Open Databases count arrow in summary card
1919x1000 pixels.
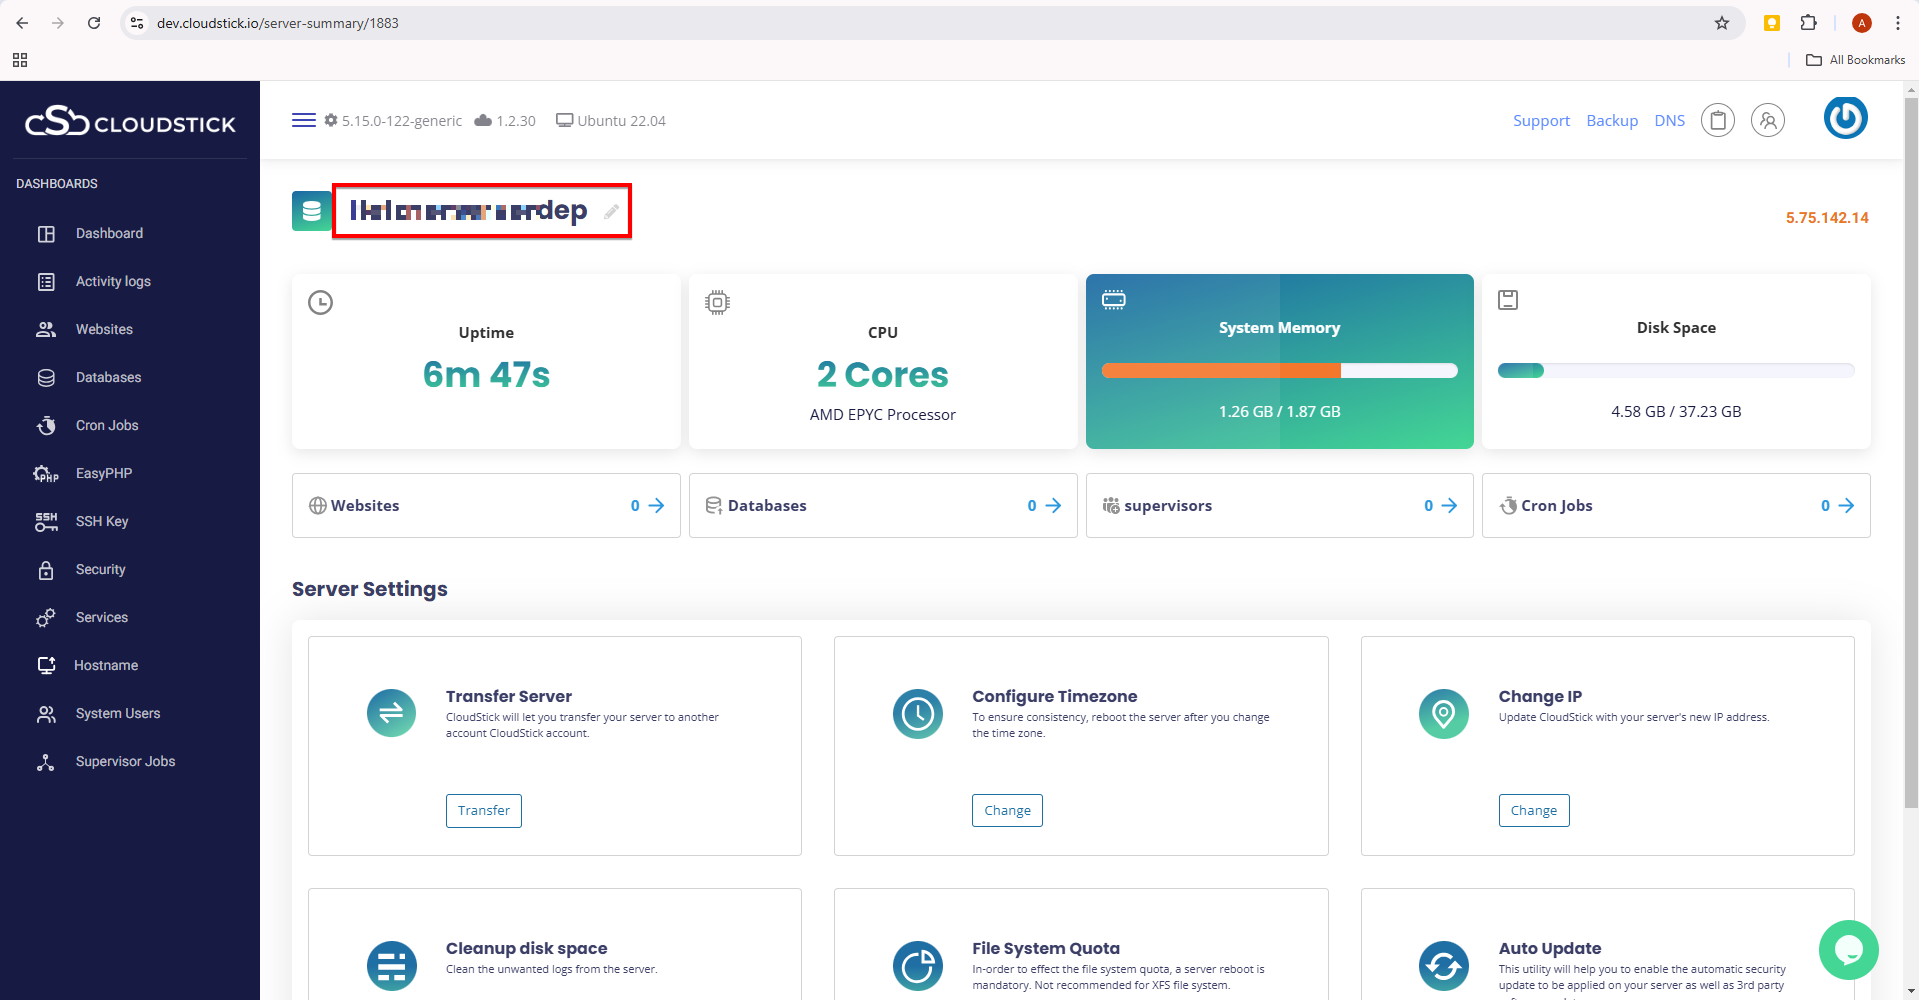click(1053, 506)
